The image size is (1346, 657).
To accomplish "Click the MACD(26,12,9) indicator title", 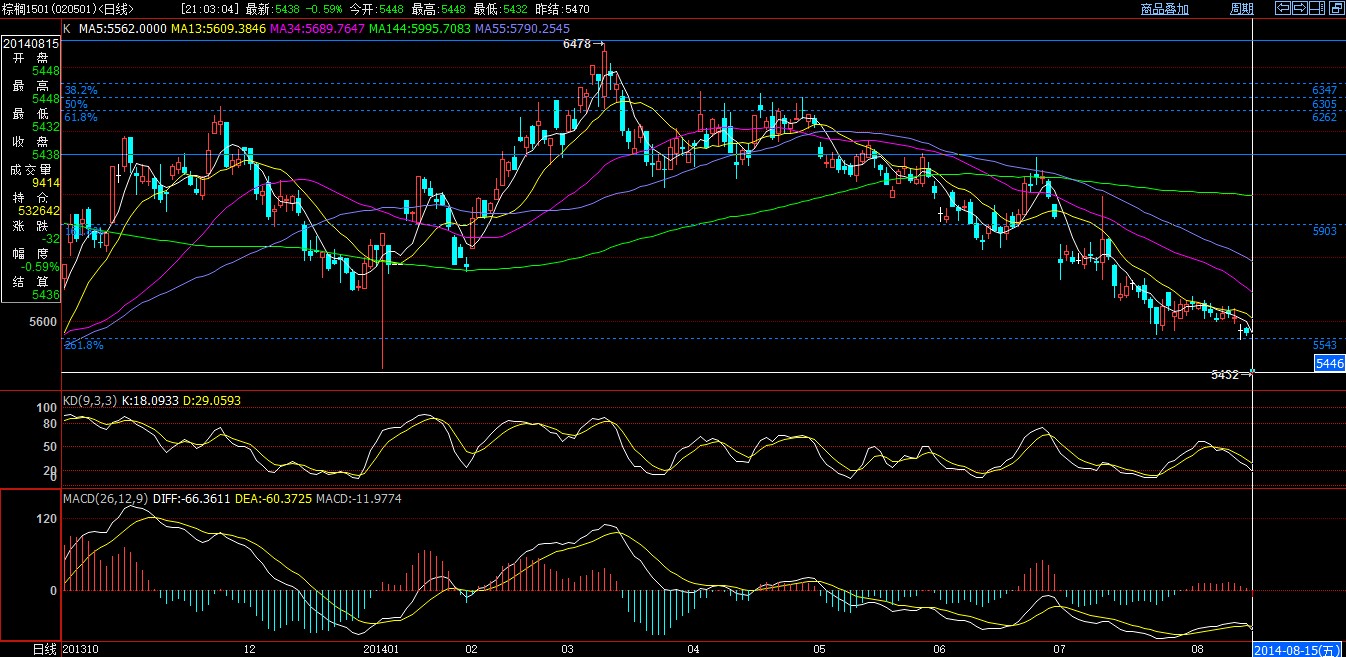I will 106,498.
